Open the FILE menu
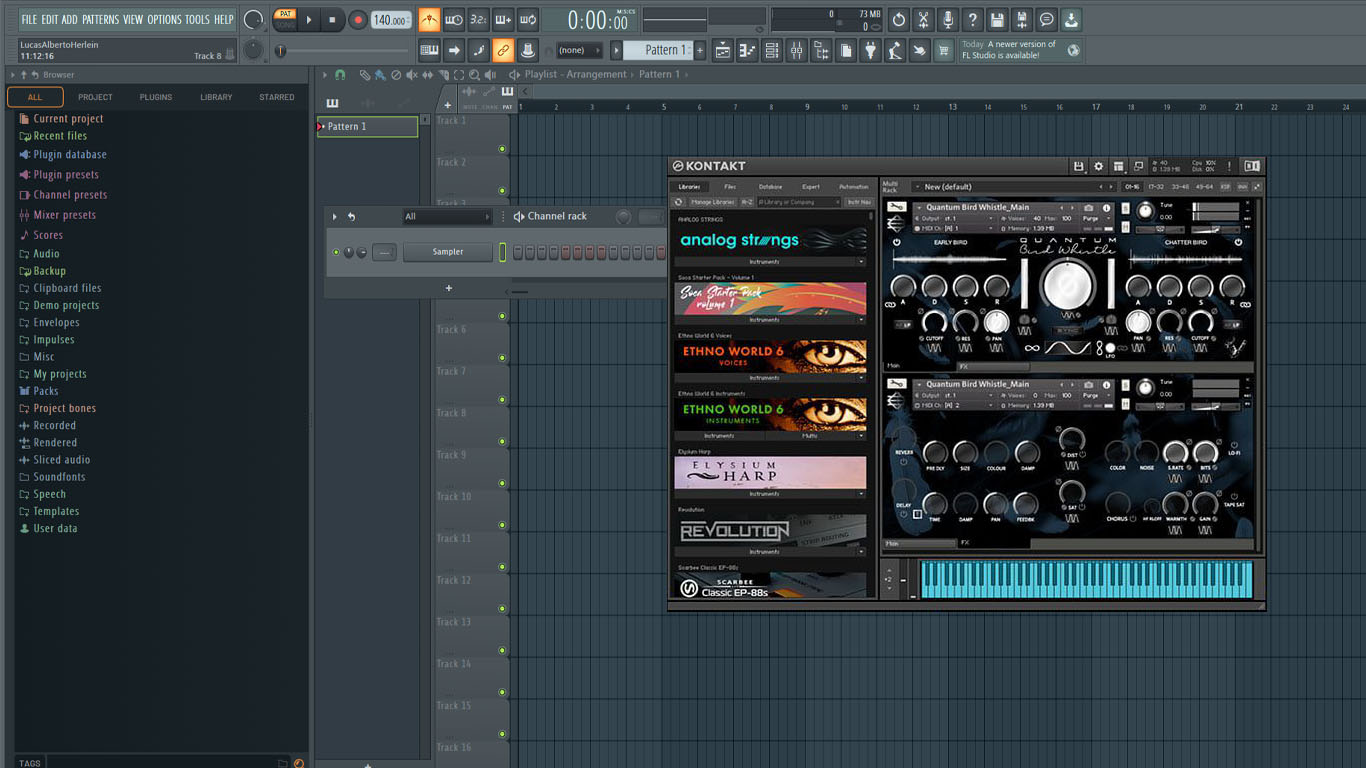The height and width of the screenshot is (768, 1366). point(29,19)
